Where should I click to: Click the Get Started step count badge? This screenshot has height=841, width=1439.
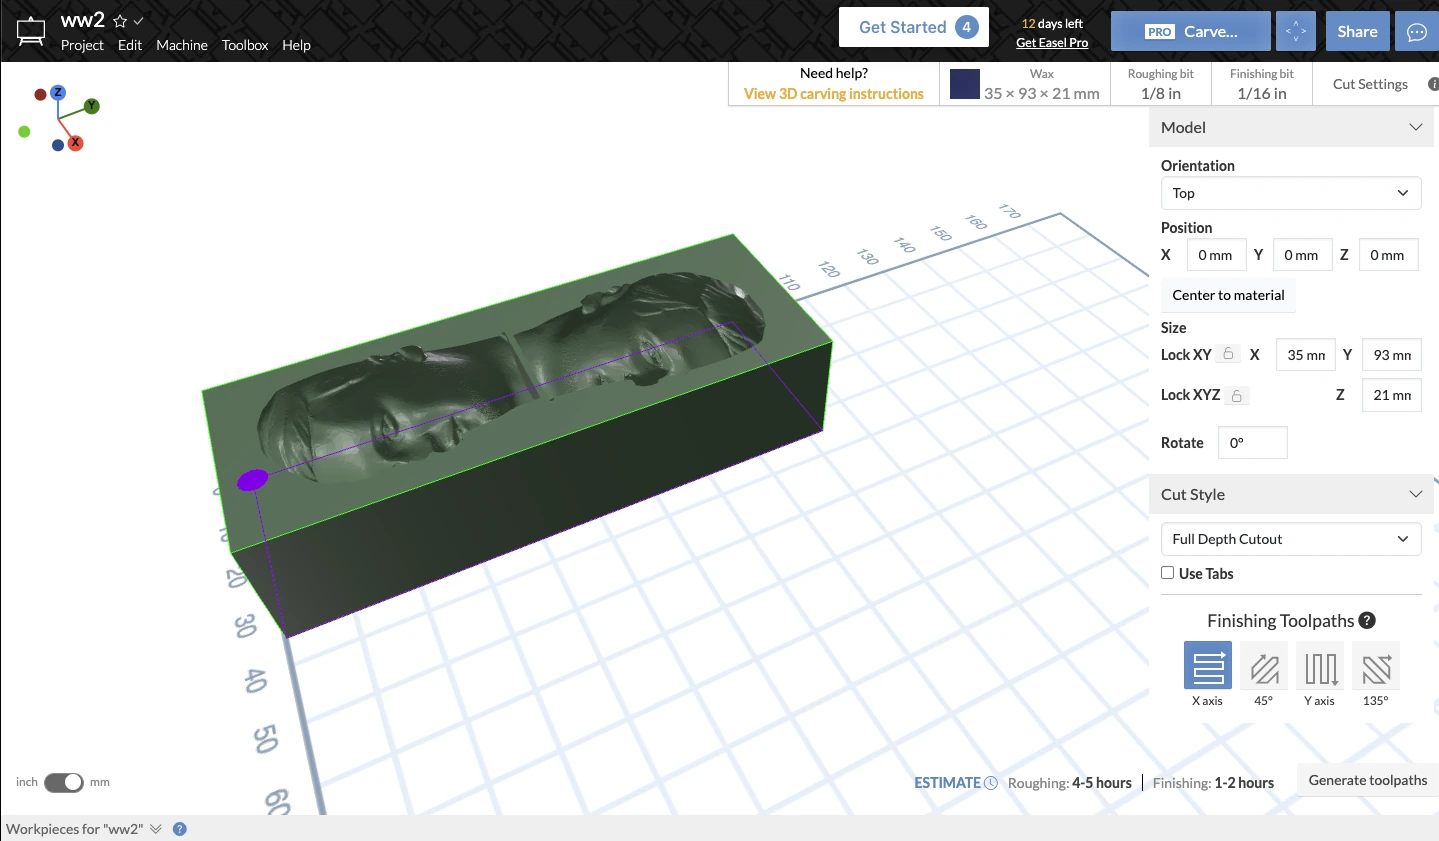coord(966,27)
